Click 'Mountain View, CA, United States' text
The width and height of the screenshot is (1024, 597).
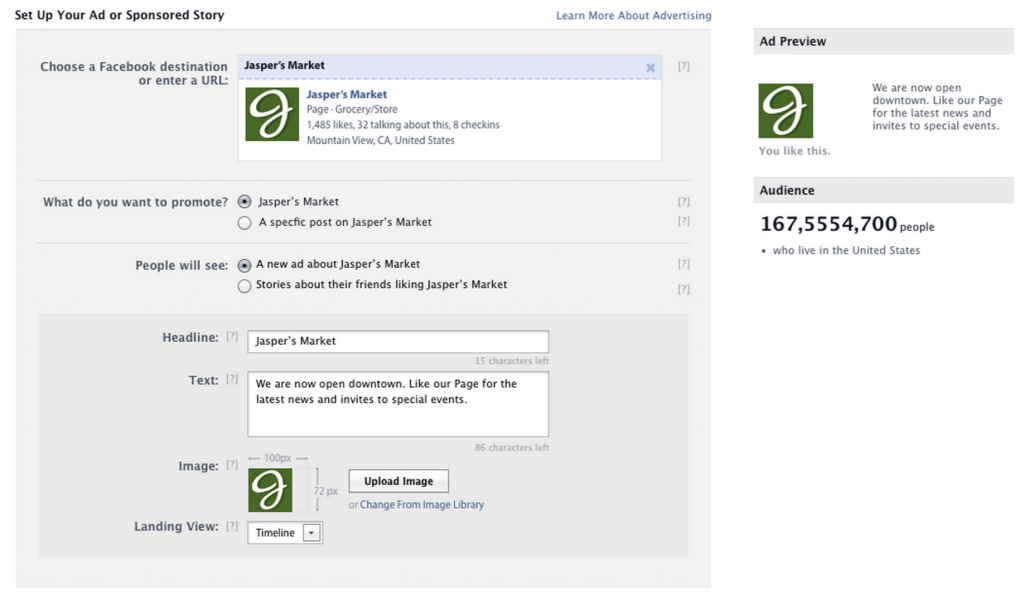[381, 140]
